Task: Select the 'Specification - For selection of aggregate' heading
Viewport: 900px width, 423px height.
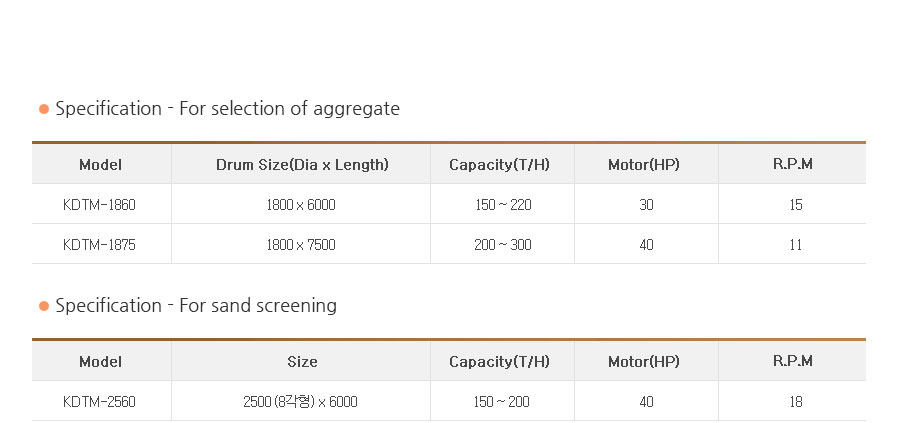Action: pos(227,108)
